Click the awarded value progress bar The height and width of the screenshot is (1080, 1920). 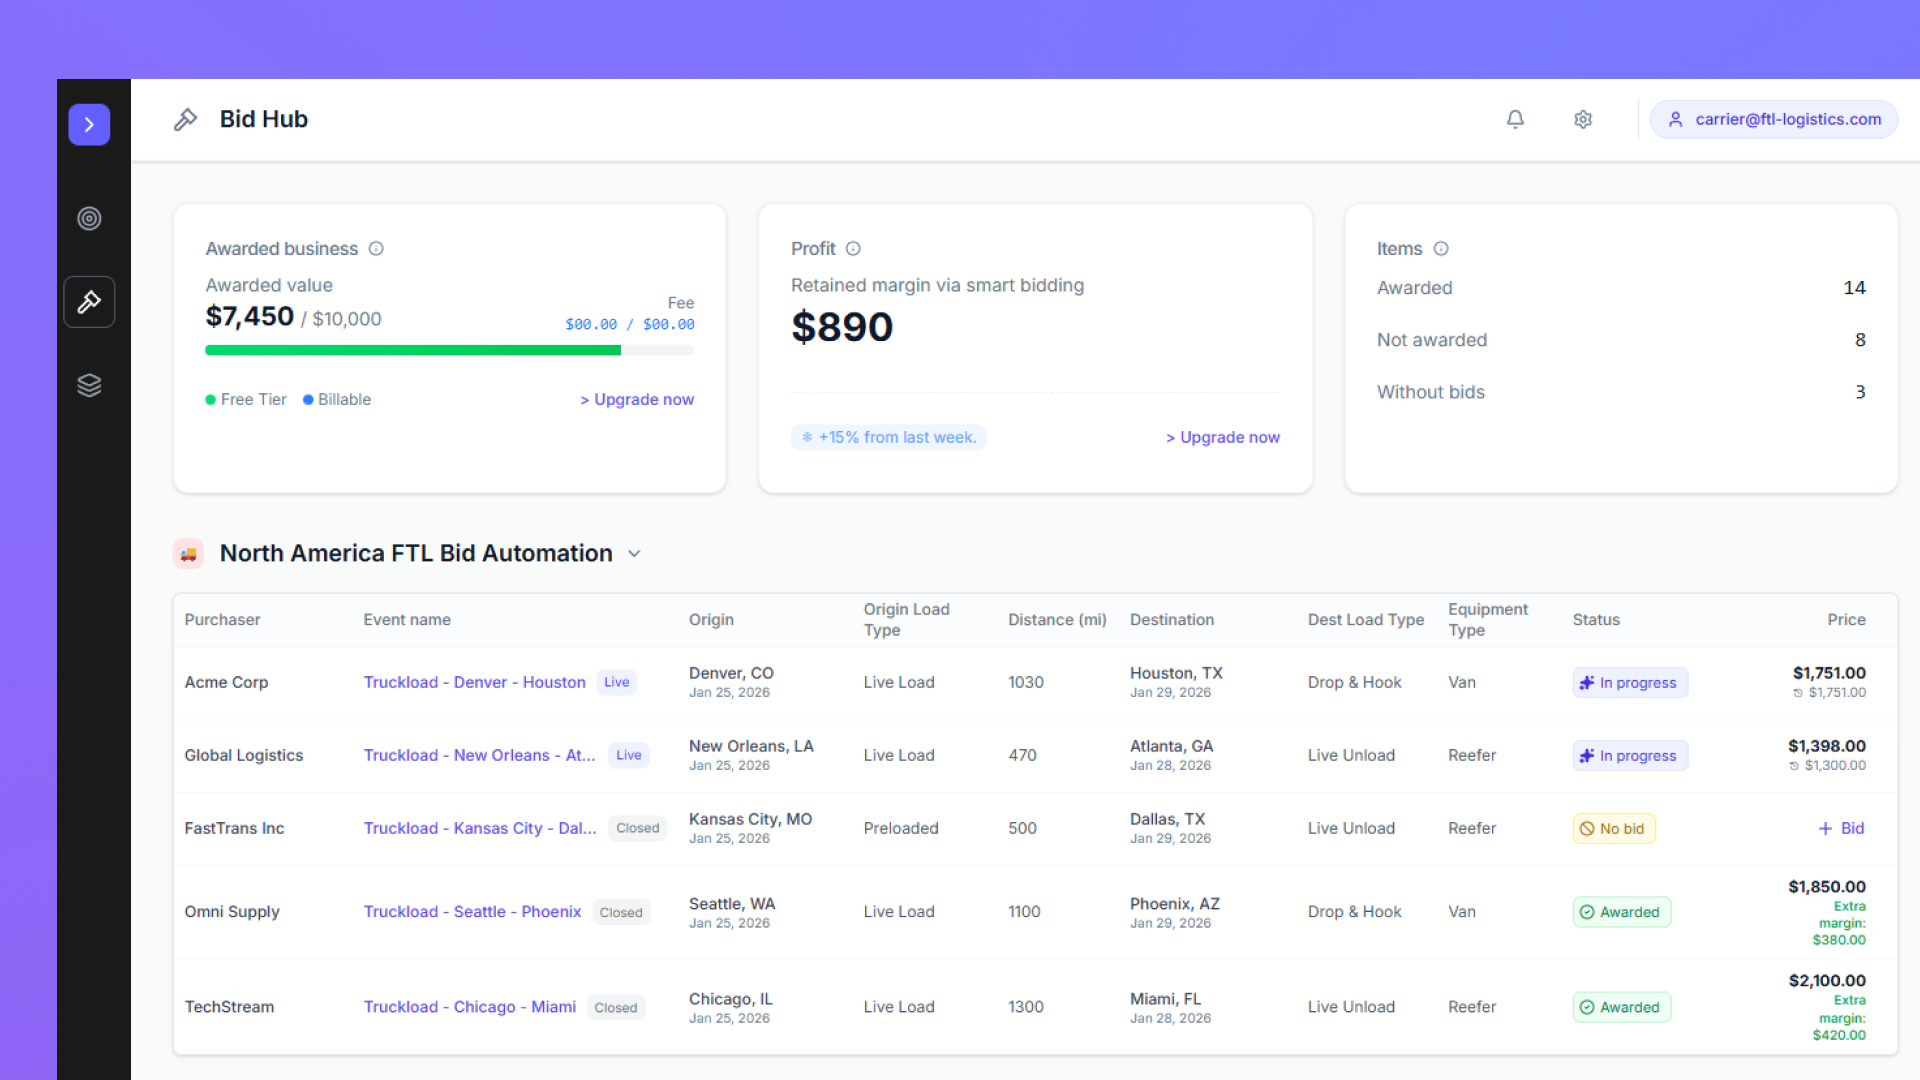click(449, 350)
